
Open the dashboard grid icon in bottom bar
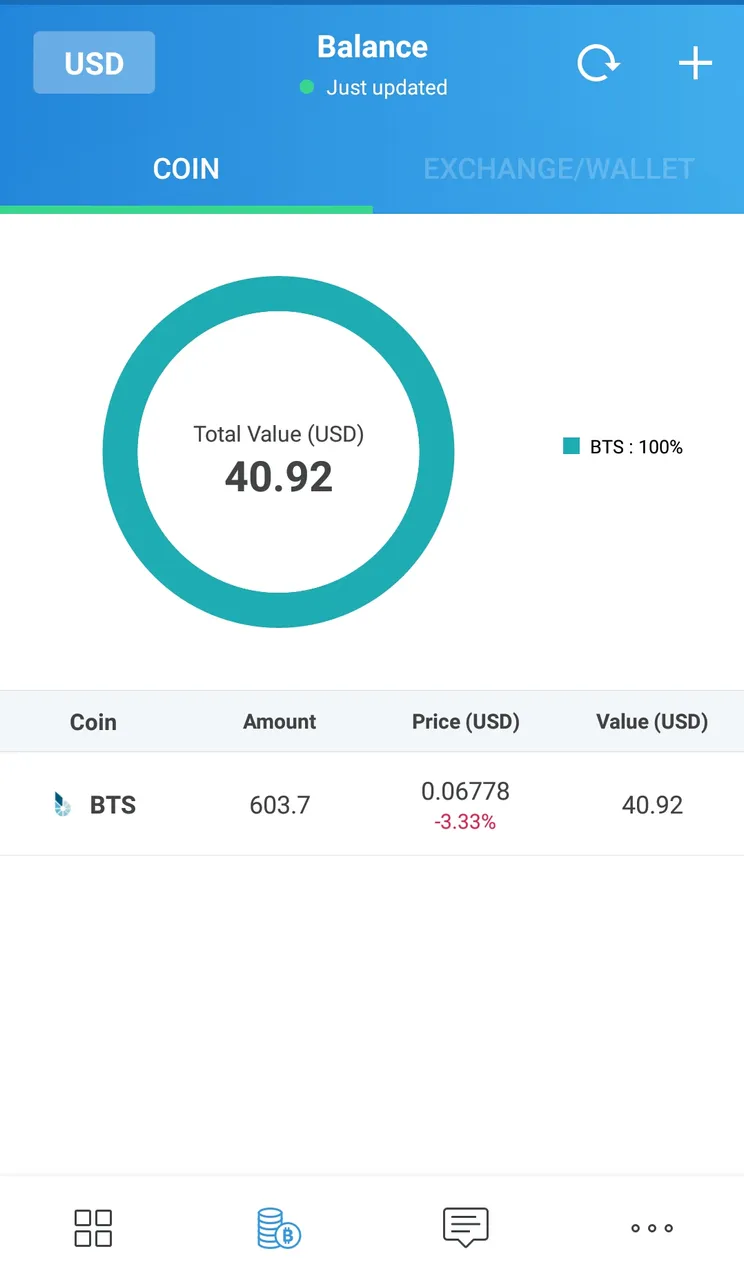[93, 1228]
